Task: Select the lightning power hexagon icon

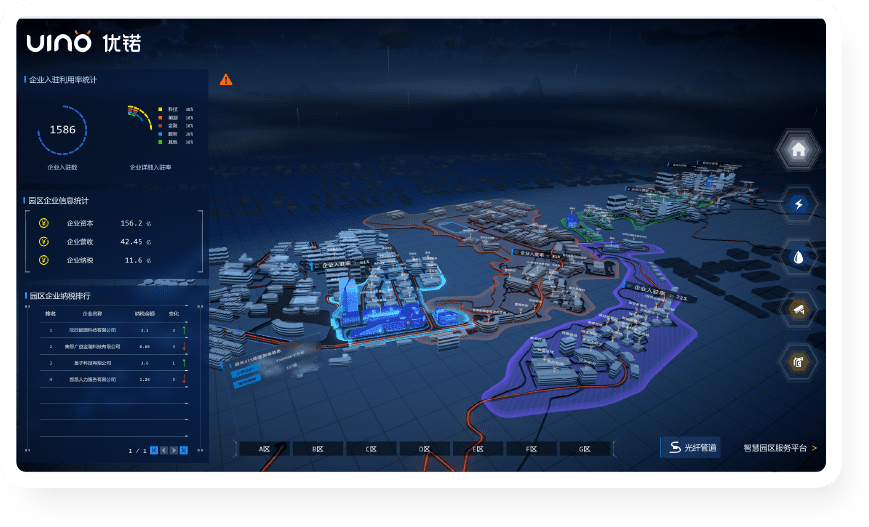Action: (798, 204)
